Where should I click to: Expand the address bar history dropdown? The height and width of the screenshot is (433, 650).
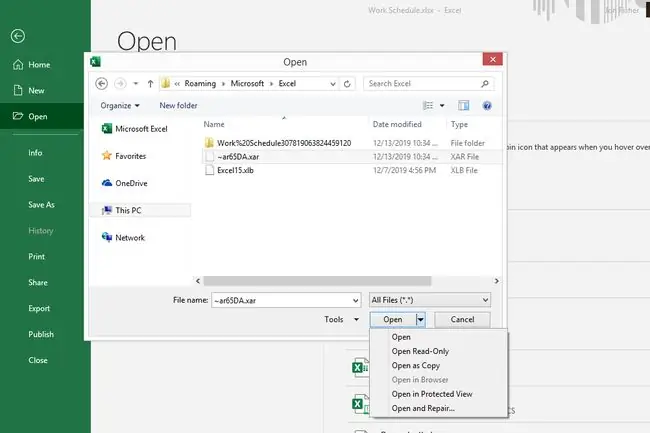point(332,84)
